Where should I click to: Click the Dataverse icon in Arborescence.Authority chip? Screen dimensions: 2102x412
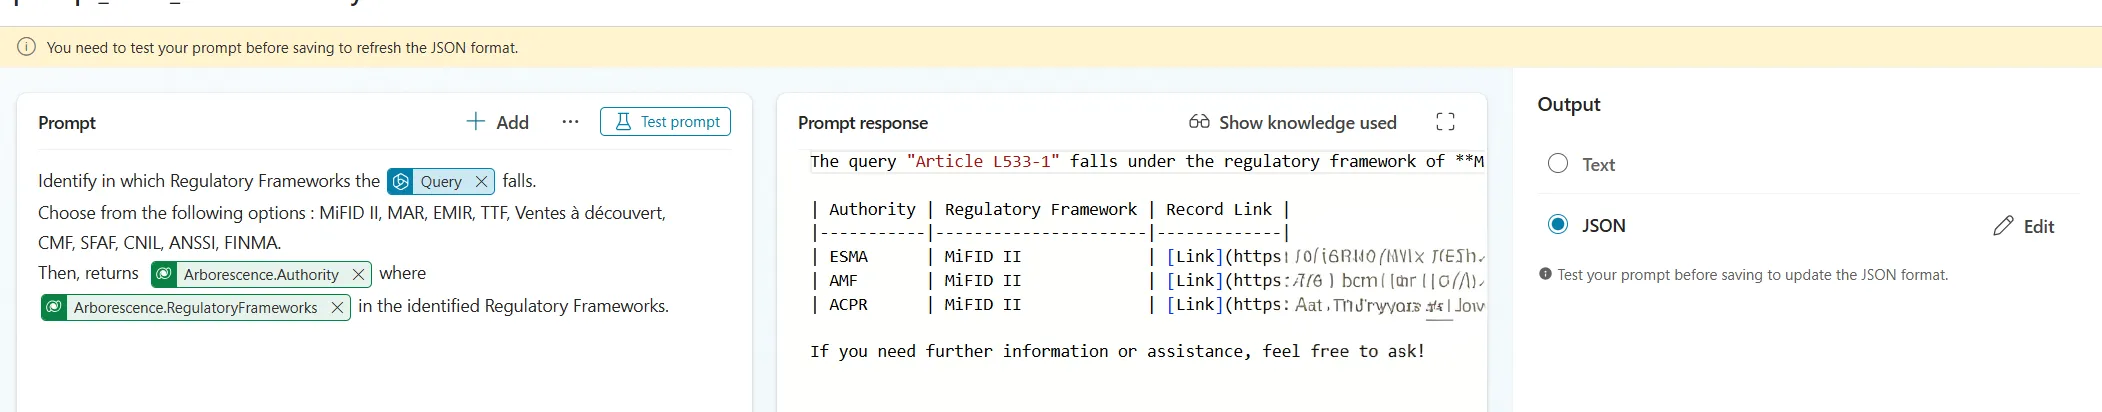tap(165, 274)
